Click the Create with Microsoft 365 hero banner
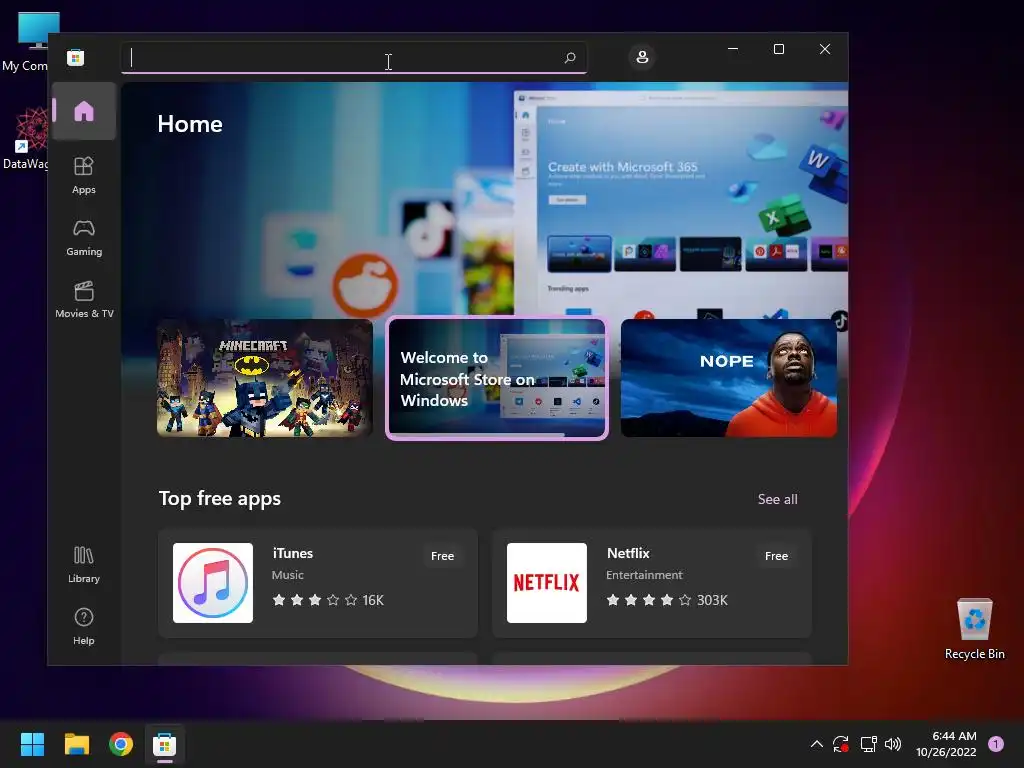Image resolution: width=1024 pixels, height=768 pixels. tap(680, 202)
